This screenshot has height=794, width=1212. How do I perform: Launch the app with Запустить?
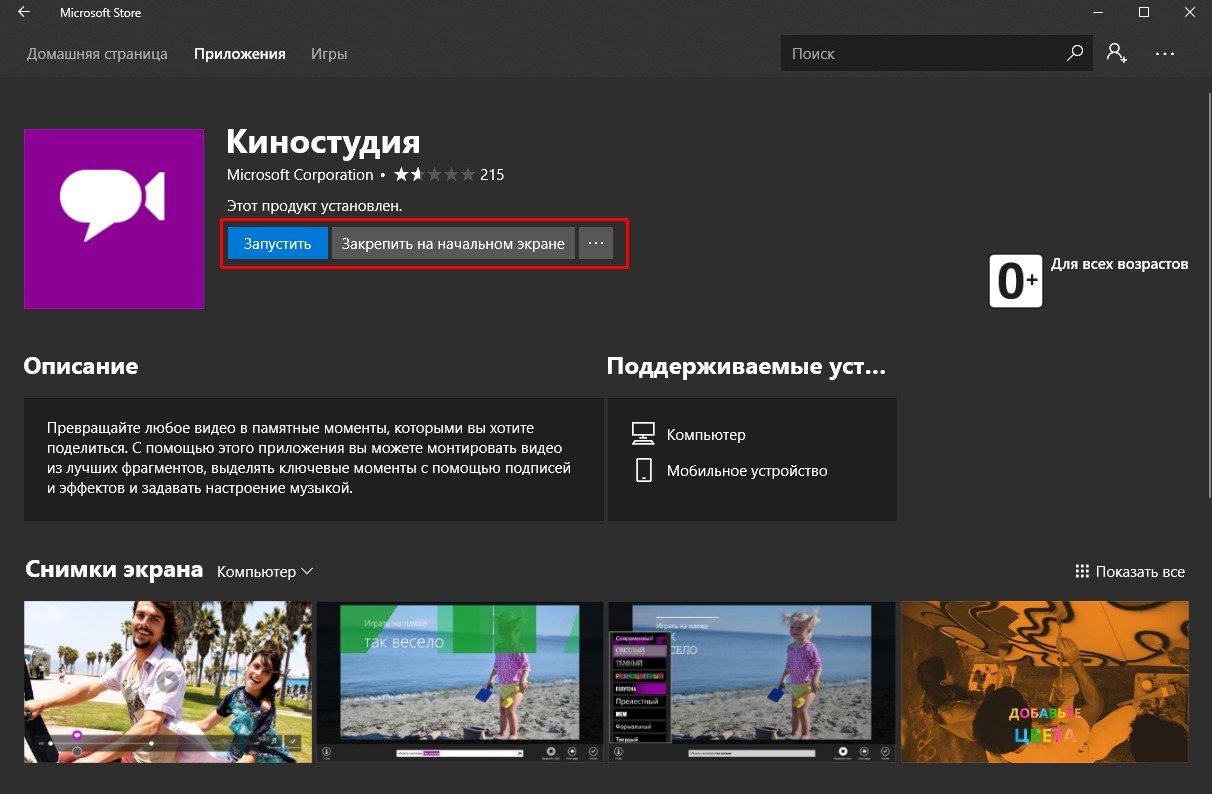click(x=278, y=243)
